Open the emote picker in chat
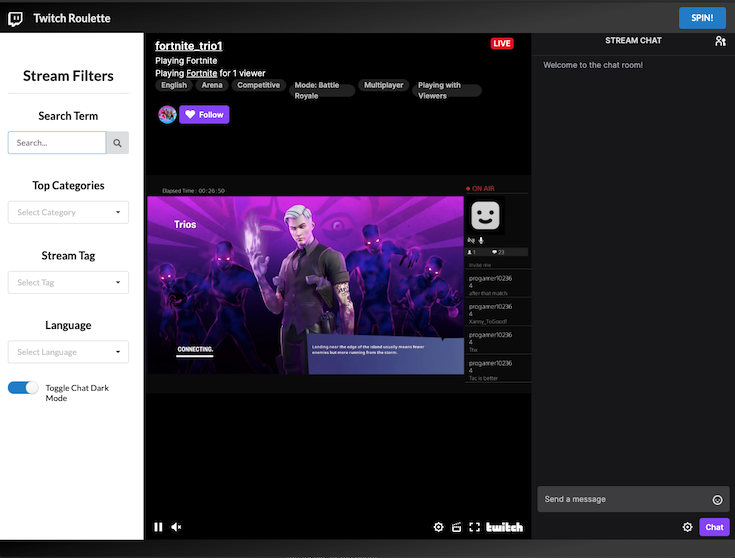 tap(717, 499)
